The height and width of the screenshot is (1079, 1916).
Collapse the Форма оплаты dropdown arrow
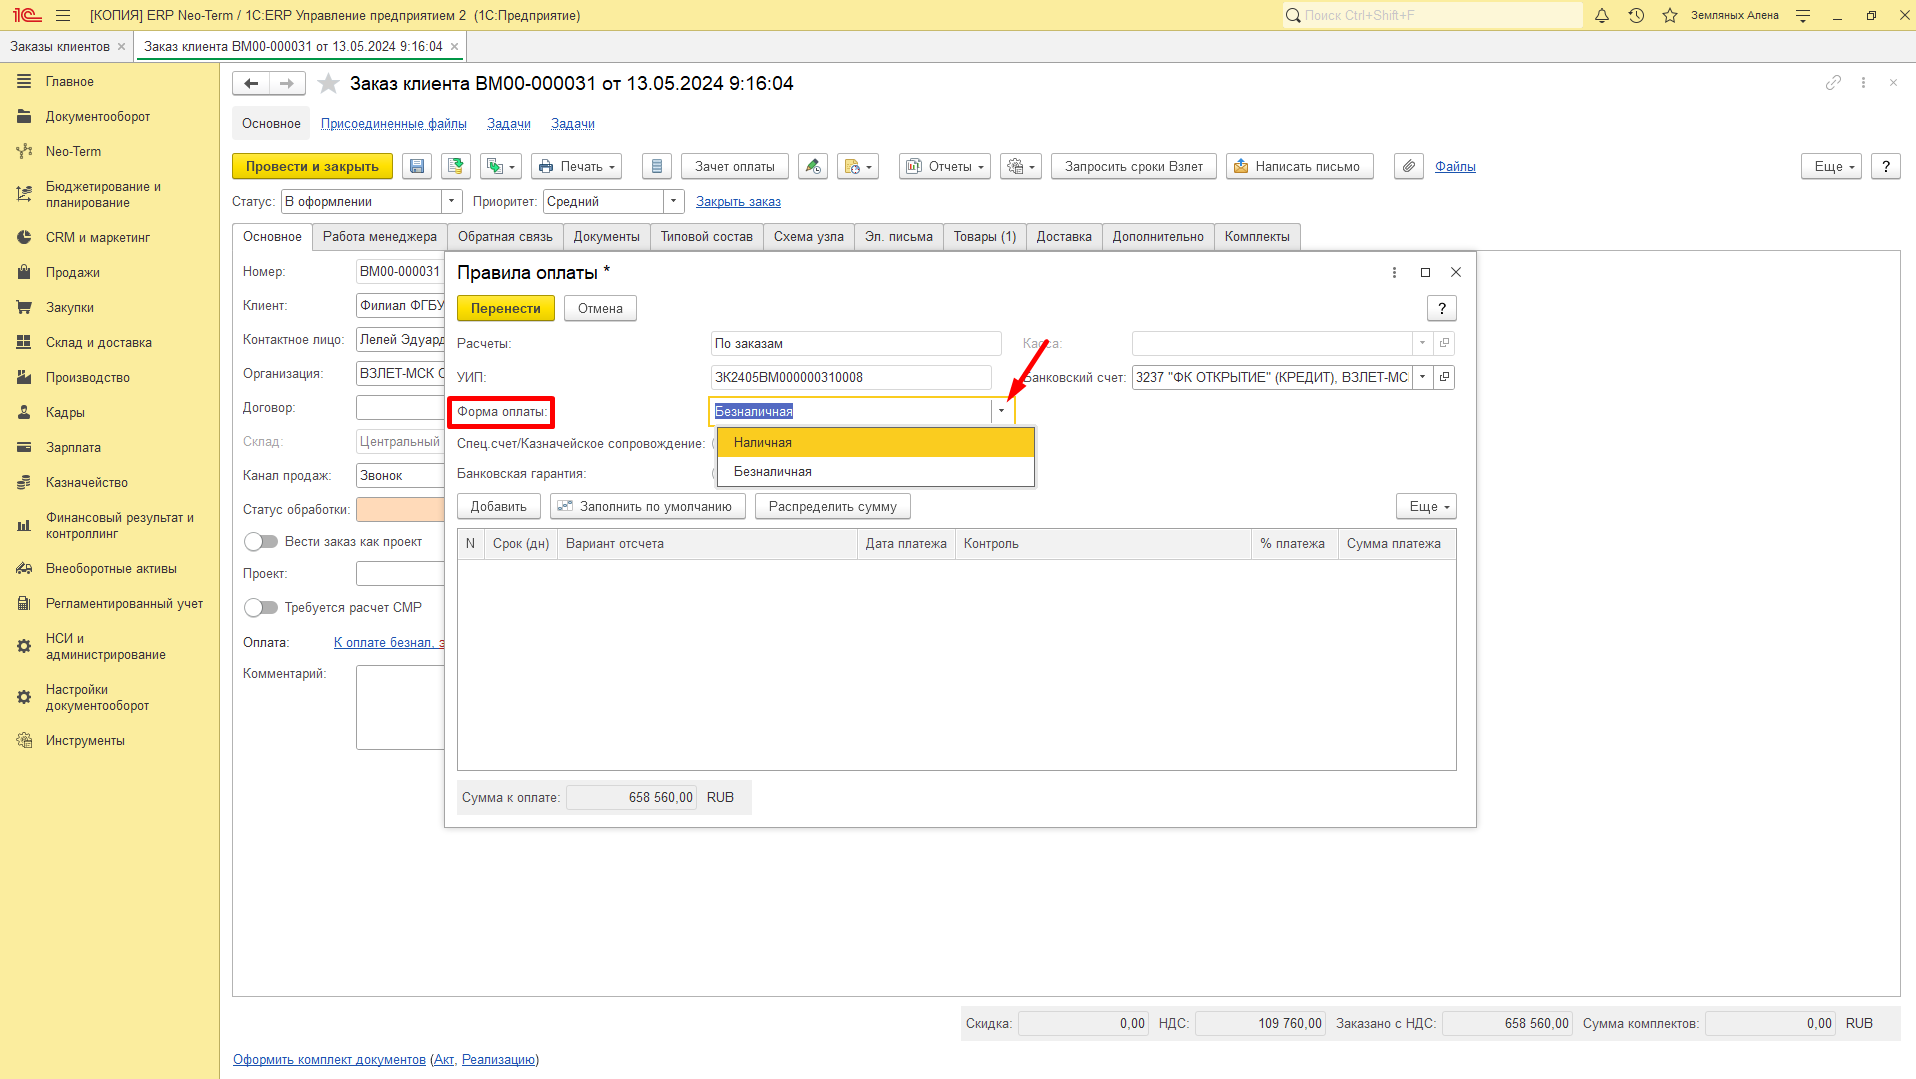pyautogui.click(x=1001, y=412)
